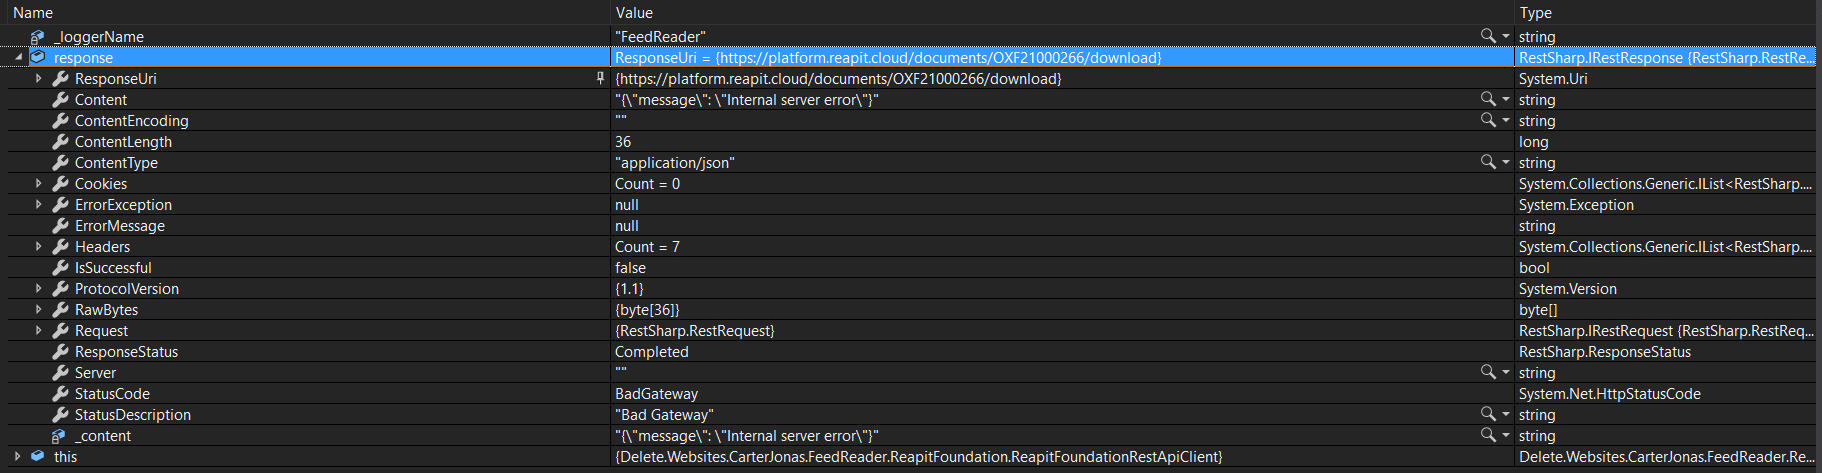Expand the 'this' variable node
This screenshot has width=1822, height=473.
(x=18, y=456)
